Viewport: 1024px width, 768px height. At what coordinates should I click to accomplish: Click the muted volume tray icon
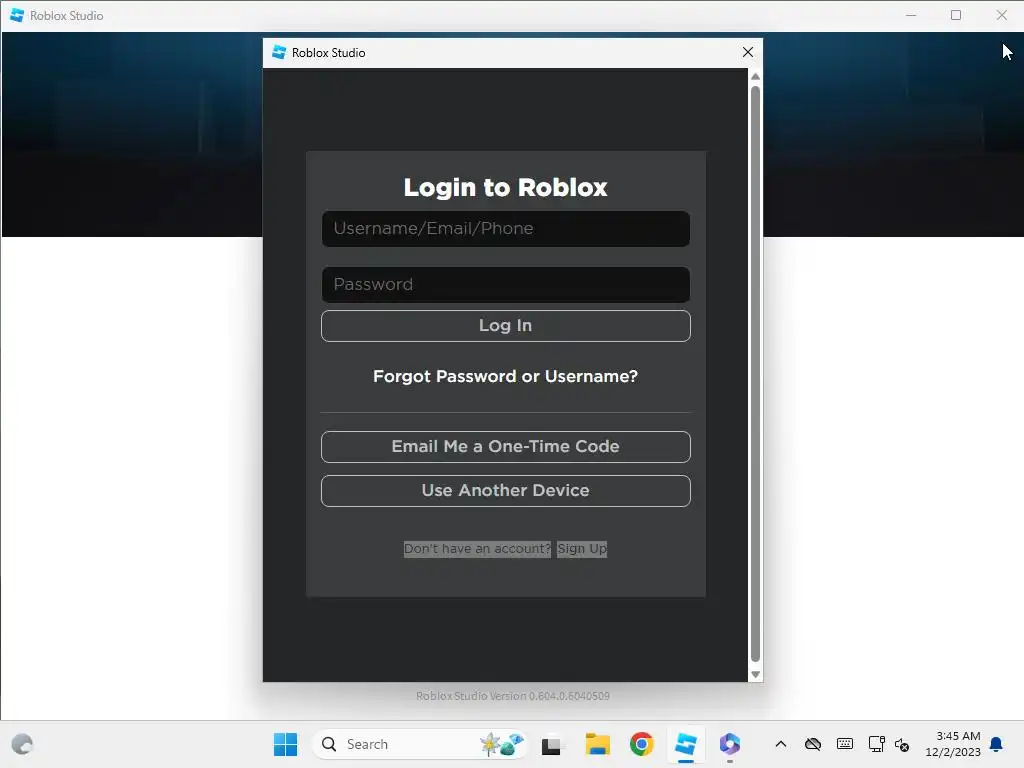coord(902,744)
